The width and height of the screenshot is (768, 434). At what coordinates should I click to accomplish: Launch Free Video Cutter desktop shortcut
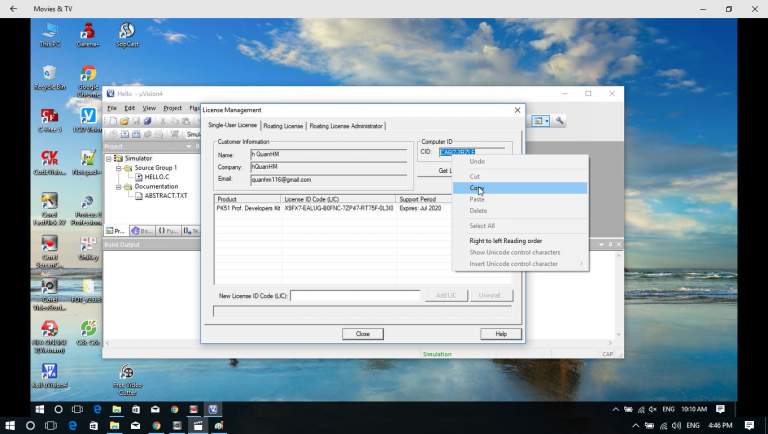point(127,377)
